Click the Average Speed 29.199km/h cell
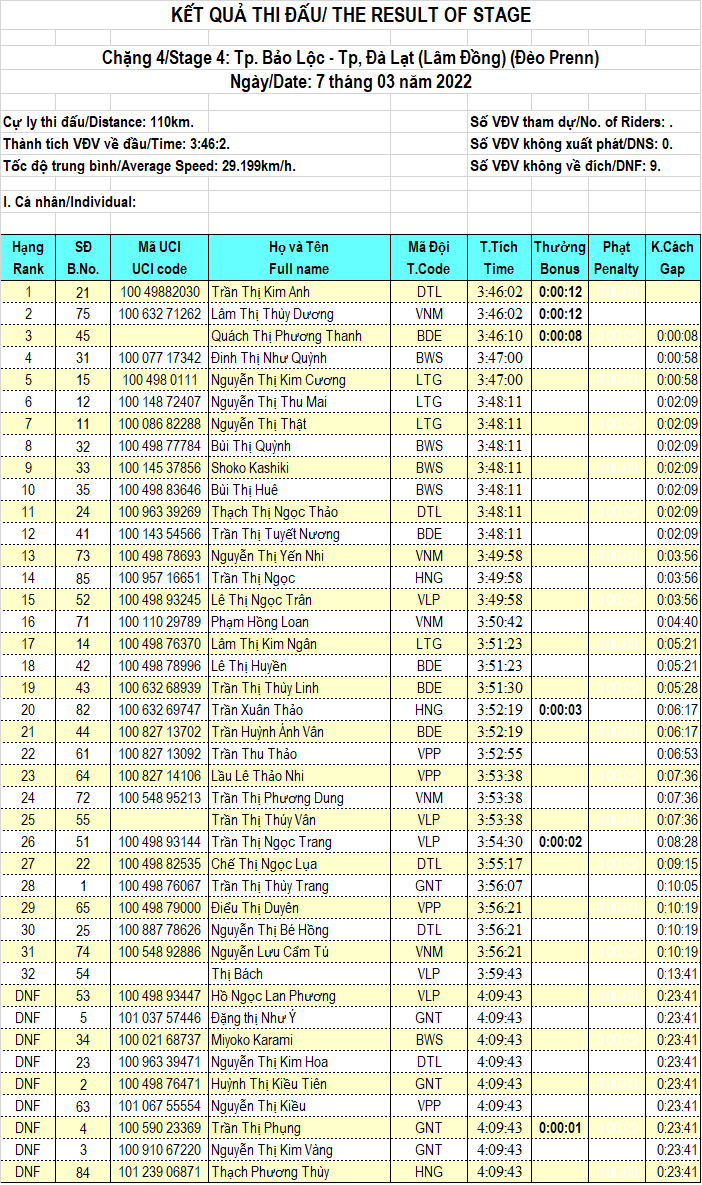702x1185 pixels. pyautogui.click(x=151, y=166)
